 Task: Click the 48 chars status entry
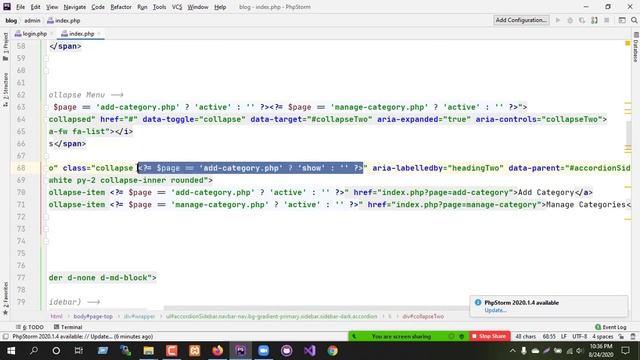pos(525,337)
